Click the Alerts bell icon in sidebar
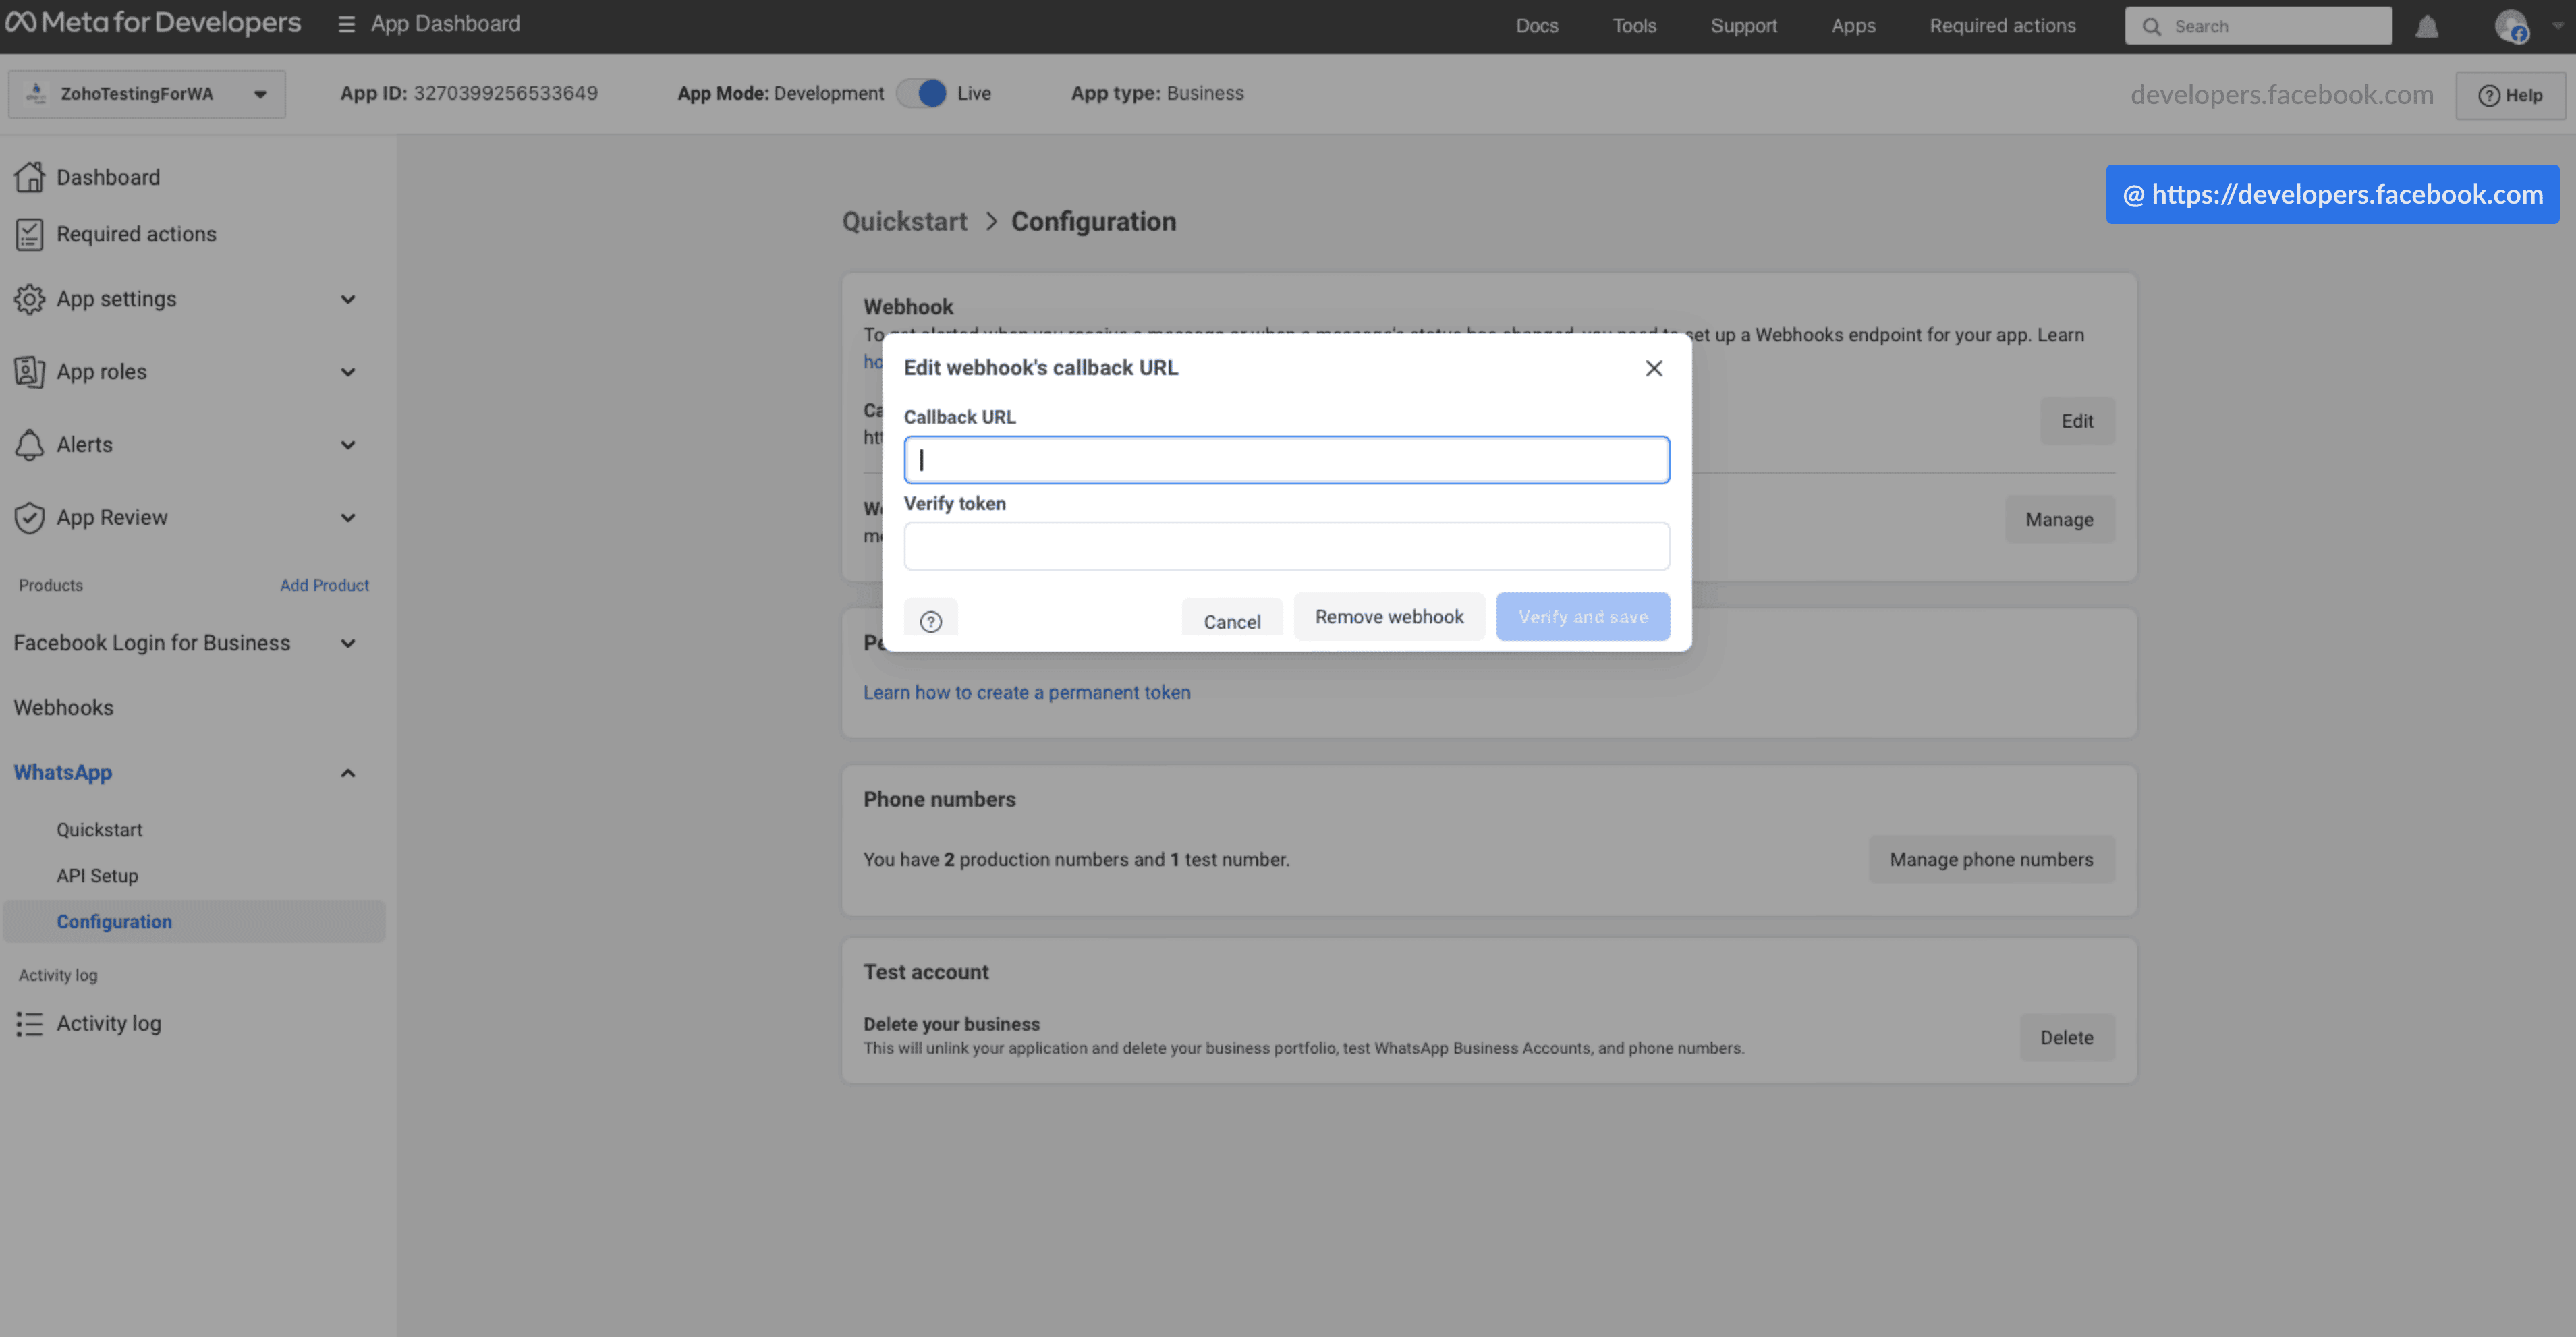2576x1337 pixels. [30, 444]
